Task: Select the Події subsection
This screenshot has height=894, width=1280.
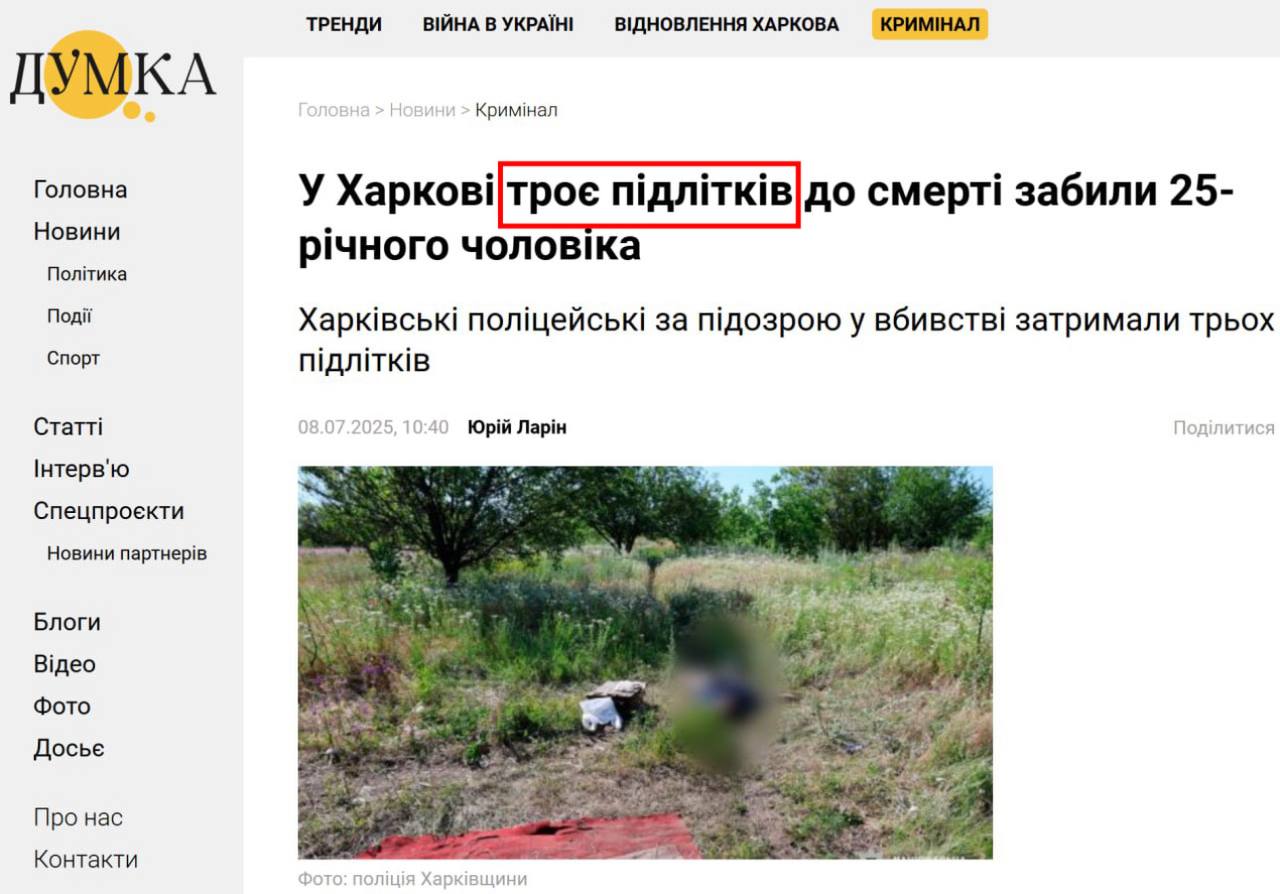Action: tap(69, 316)
